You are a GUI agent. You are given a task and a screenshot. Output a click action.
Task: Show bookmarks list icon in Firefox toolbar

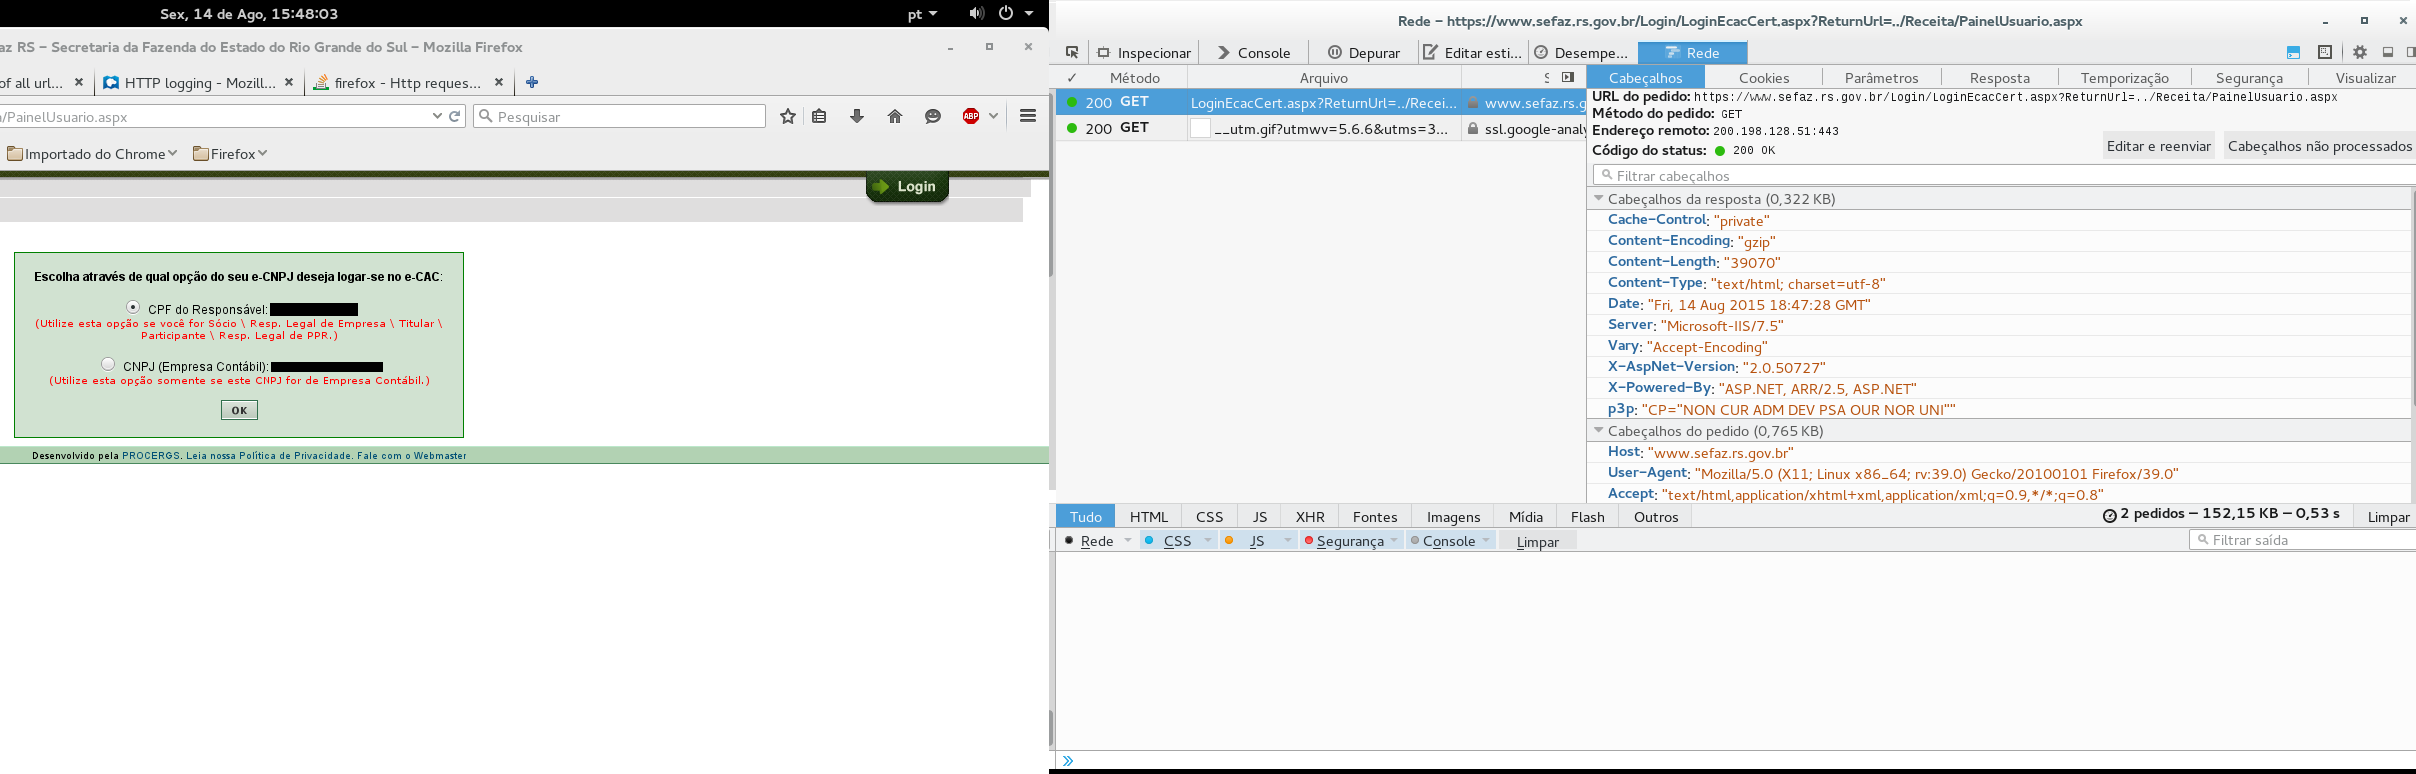(819, 117)
